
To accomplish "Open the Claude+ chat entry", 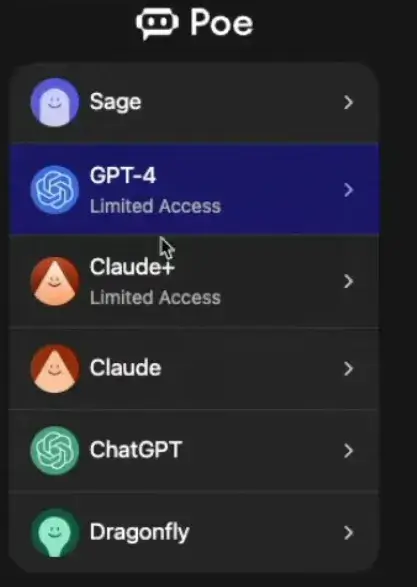I will coord(194,281).
